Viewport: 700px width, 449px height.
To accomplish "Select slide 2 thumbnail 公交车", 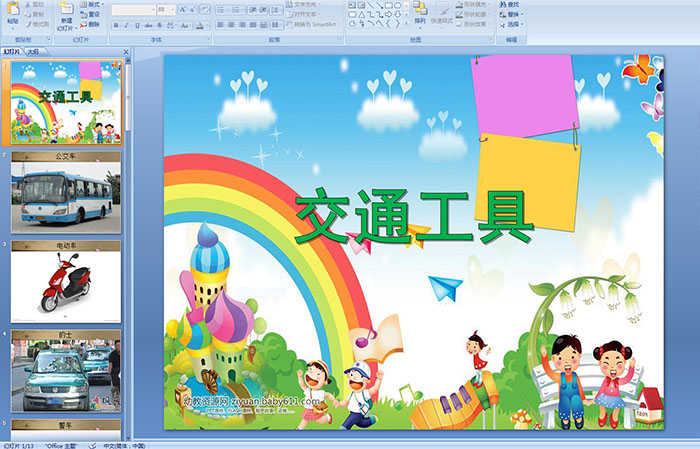I will (x=66, y=192).
